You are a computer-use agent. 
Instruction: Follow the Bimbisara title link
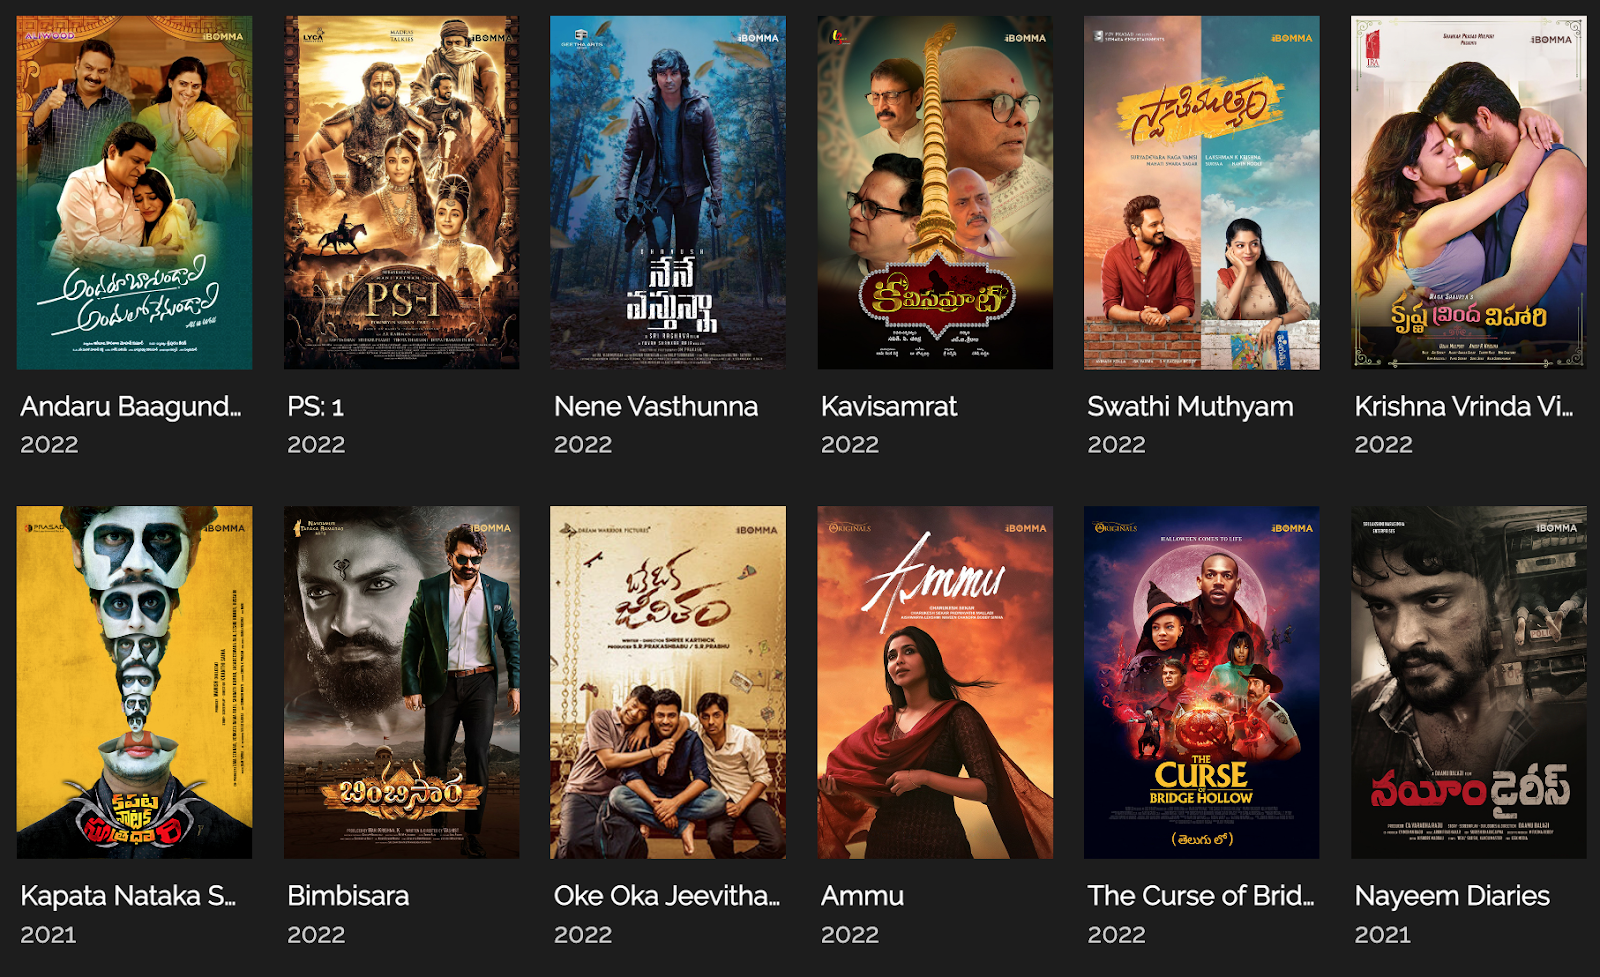[348, 895]
